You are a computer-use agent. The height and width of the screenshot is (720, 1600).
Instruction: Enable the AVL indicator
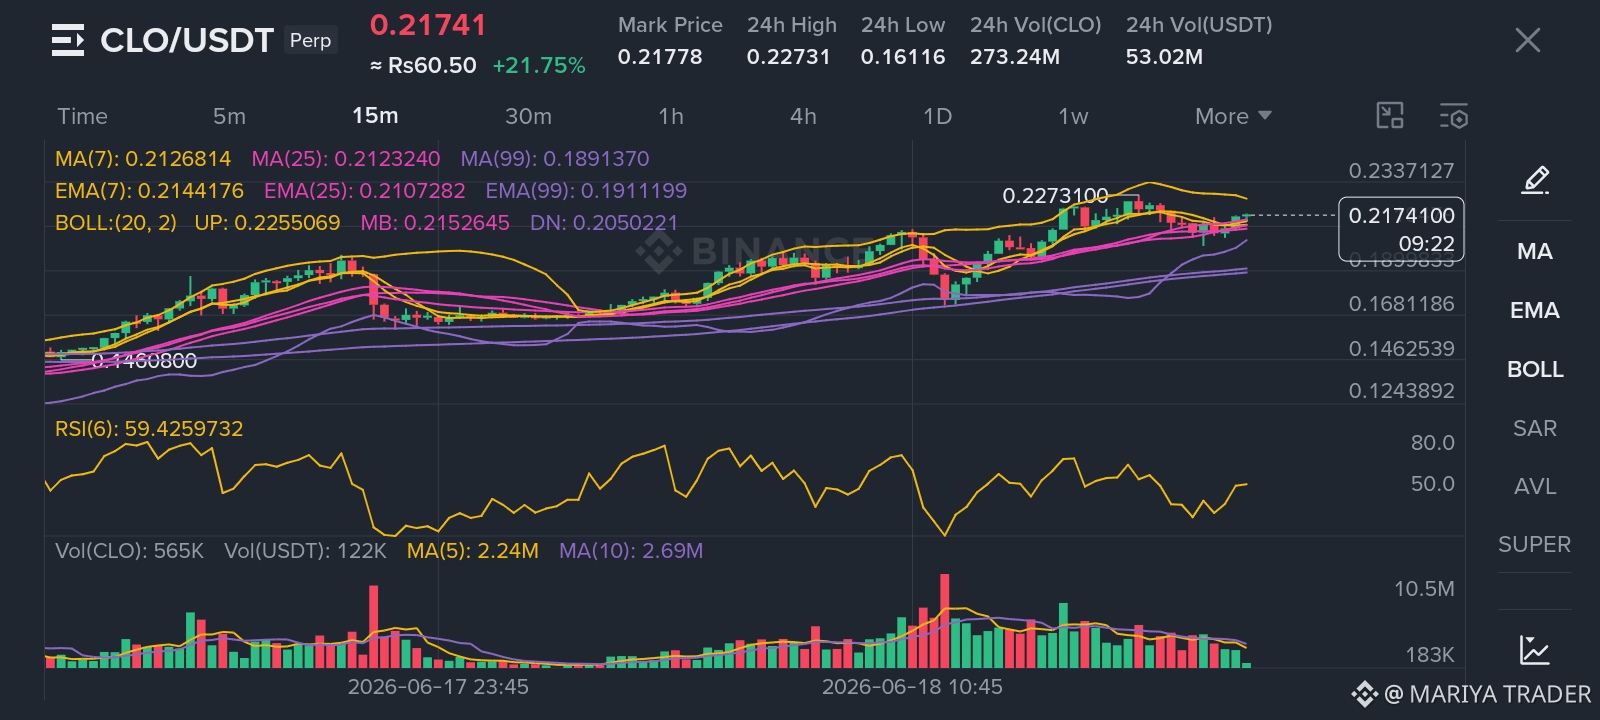click(x=1535, y=486)
